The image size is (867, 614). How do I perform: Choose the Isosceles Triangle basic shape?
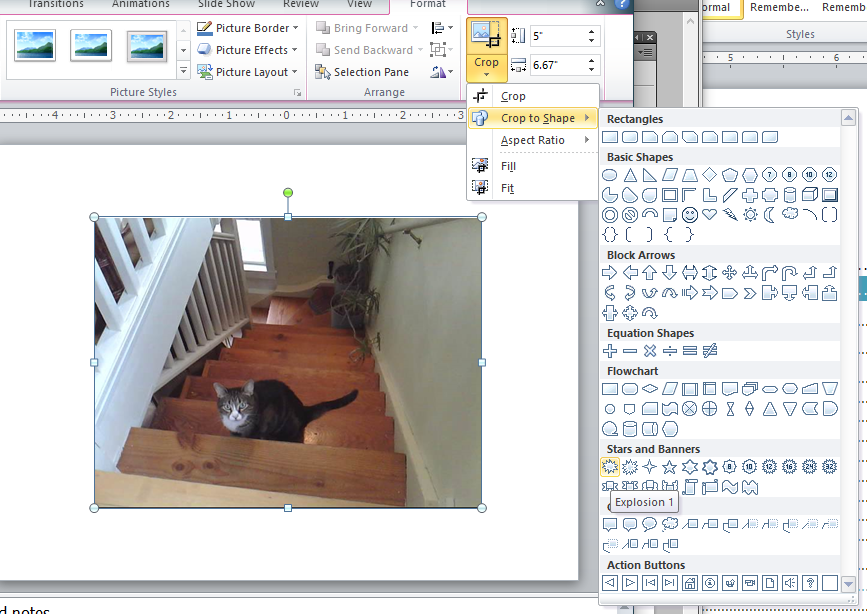pos(630,175)
